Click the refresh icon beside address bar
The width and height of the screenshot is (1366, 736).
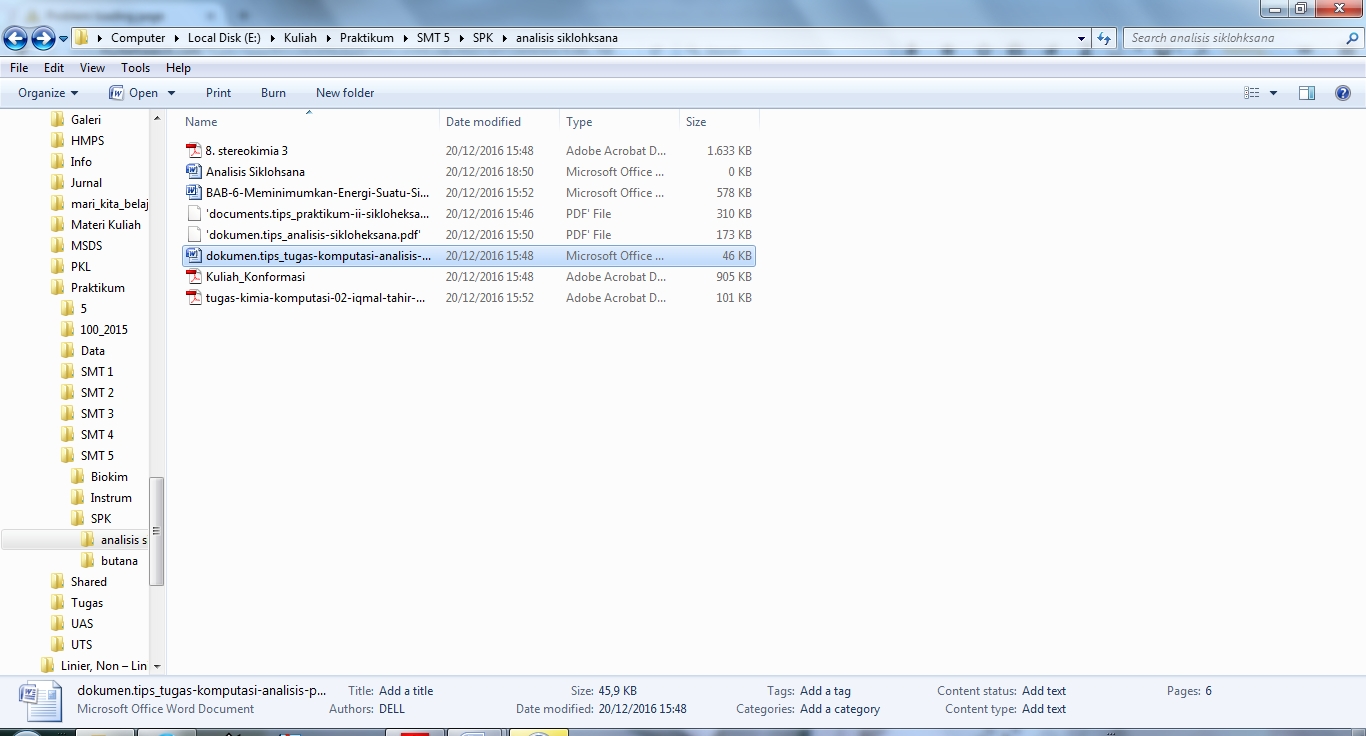point(1104,38)
